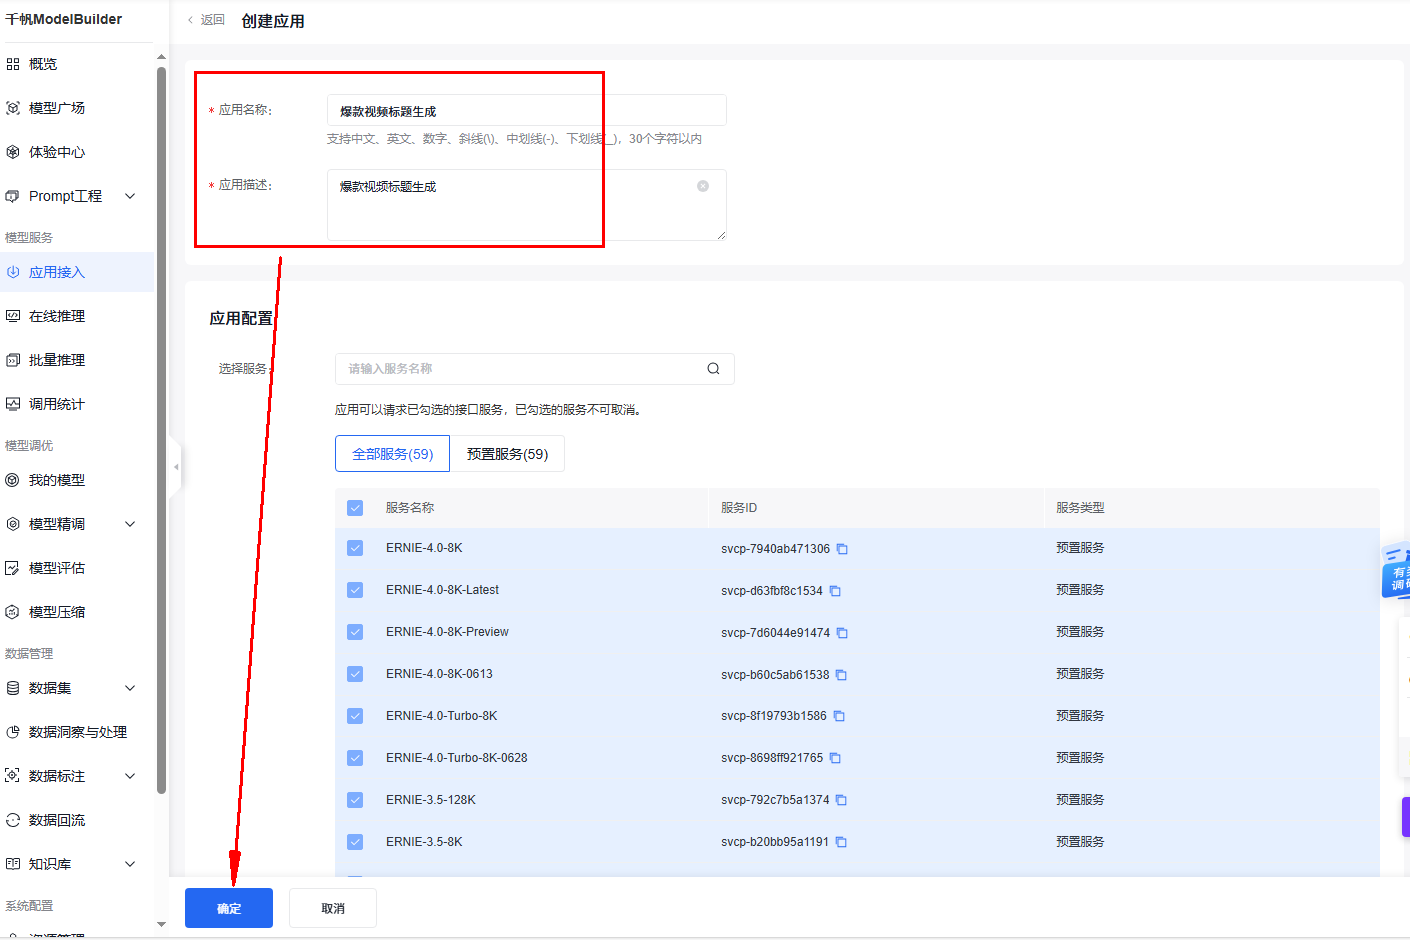This screenshot has height=940, width=1410.
Task: Copy service ID svcp-b60c5ab61538
Action: [841, 675]
